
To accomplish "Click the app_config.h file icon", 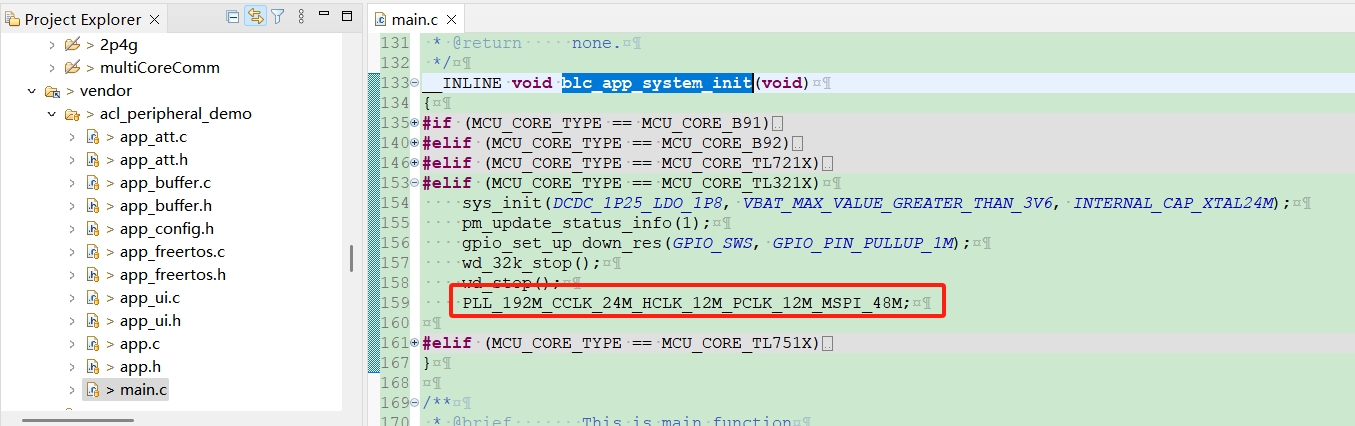I will (92, 229).
